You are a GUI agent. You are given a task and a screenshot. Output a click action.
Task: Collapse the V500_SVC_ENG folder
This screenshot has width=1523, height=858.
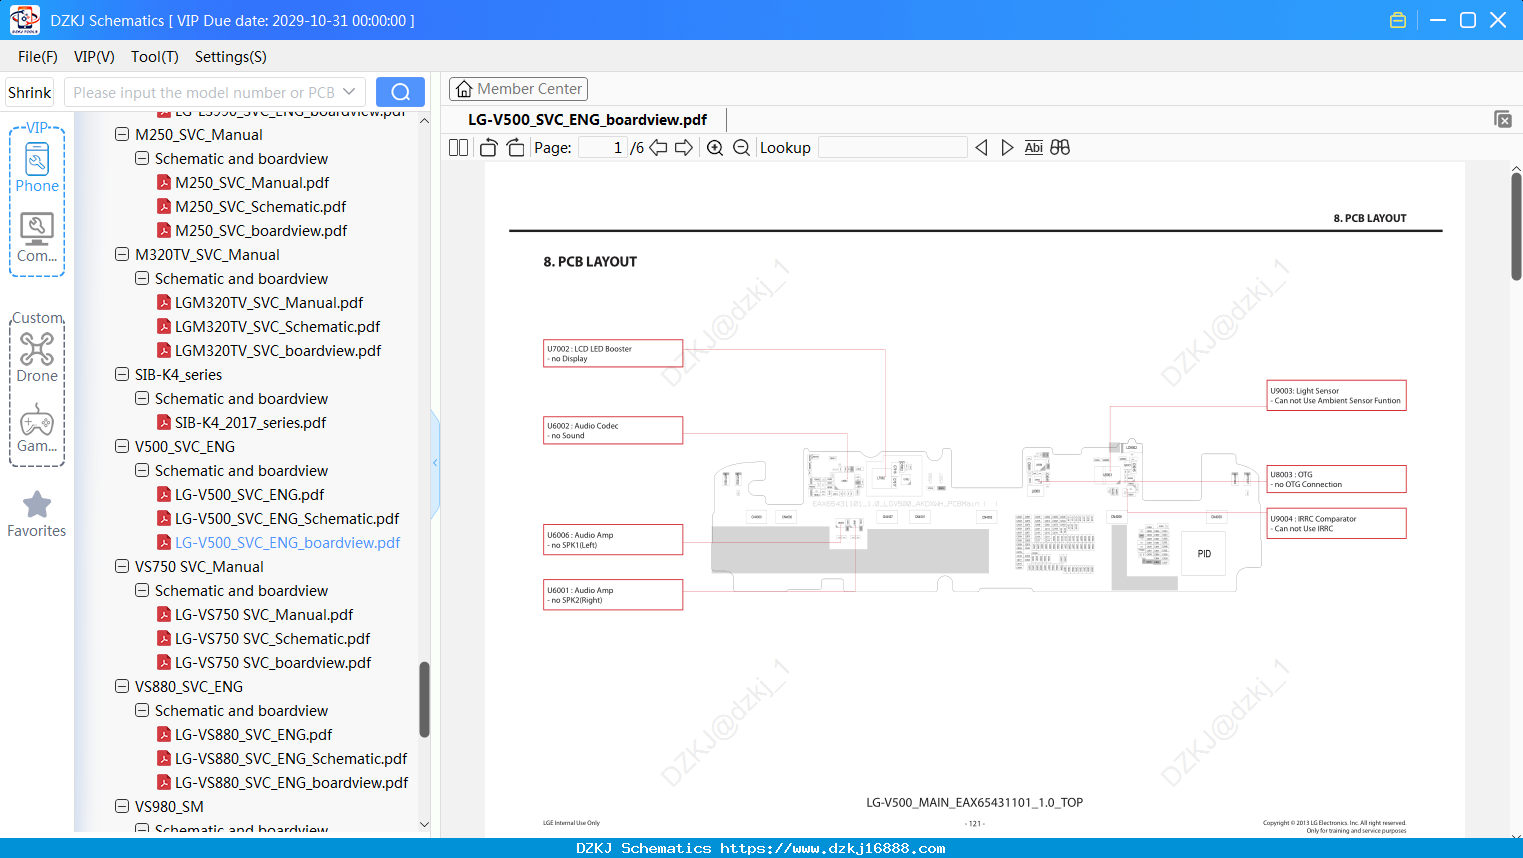pyautogui.click(x=122, y=446)
